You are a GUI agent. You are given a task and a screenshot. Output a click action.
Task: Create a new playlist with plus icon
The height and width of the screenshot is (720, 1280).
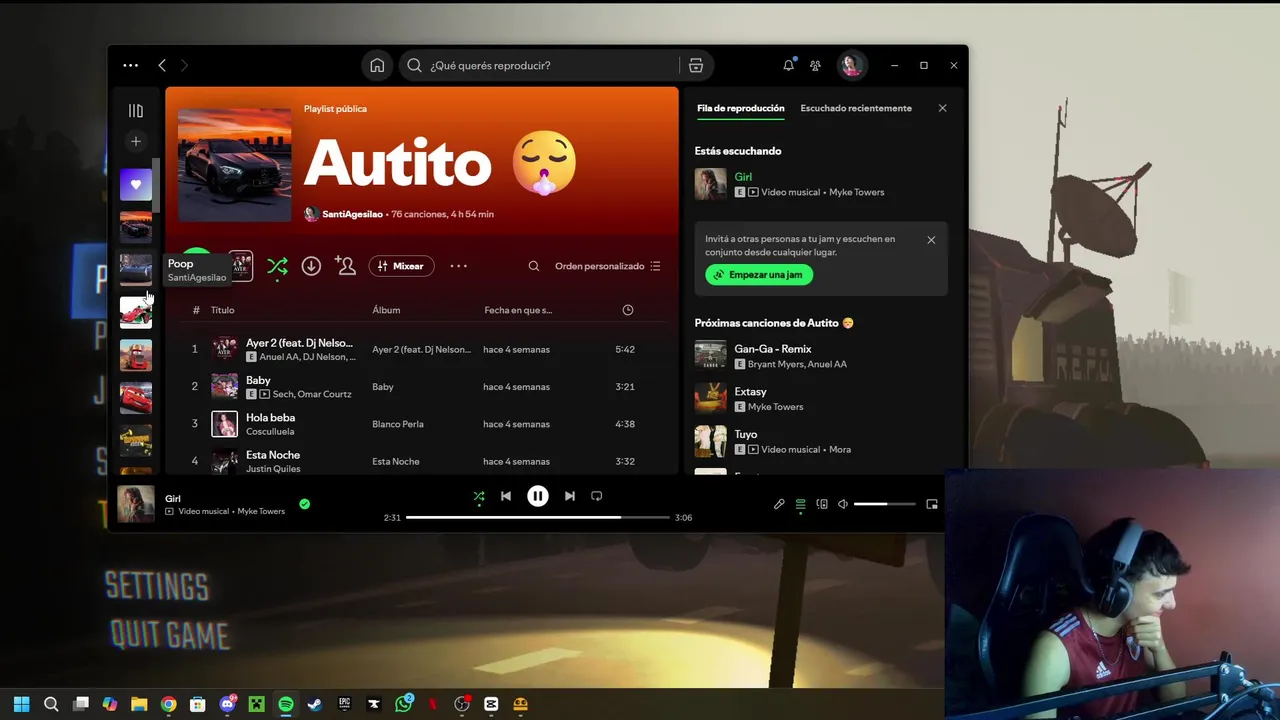click(x=136, y=141)
